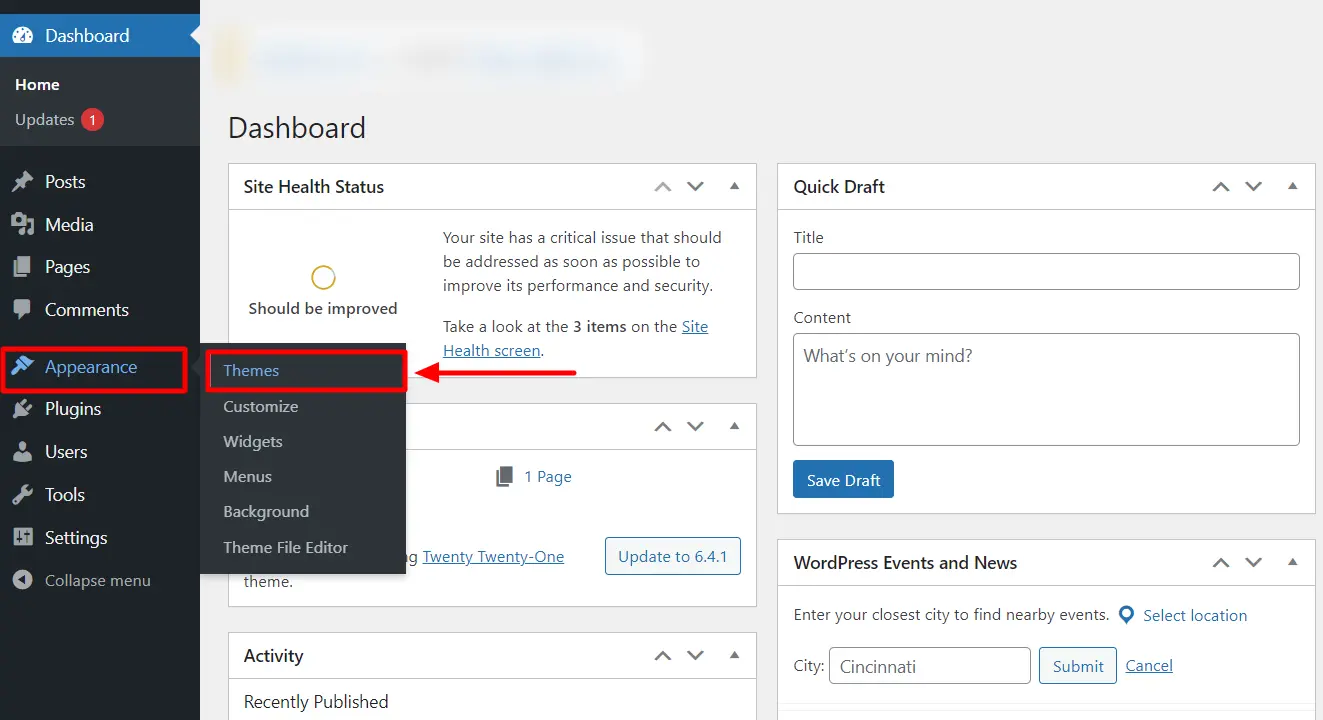Open Themes in Appearance submenu

click(x=251, y=371)
